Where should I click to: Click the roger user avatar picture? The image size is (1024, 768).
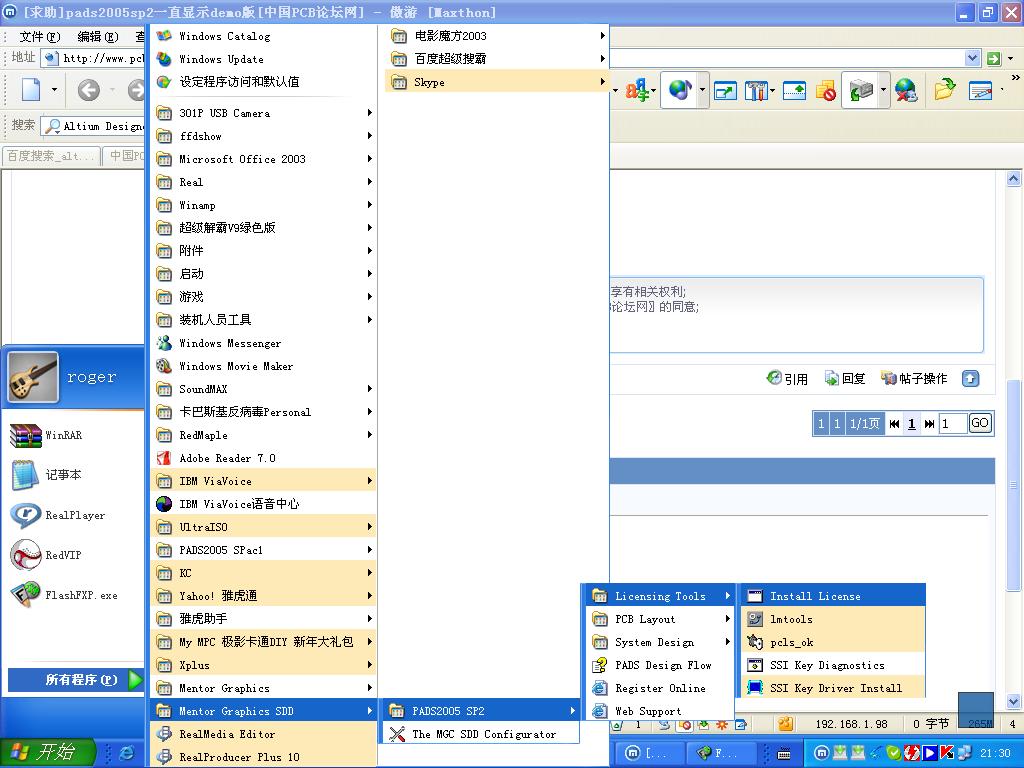(x=33, y=377)
